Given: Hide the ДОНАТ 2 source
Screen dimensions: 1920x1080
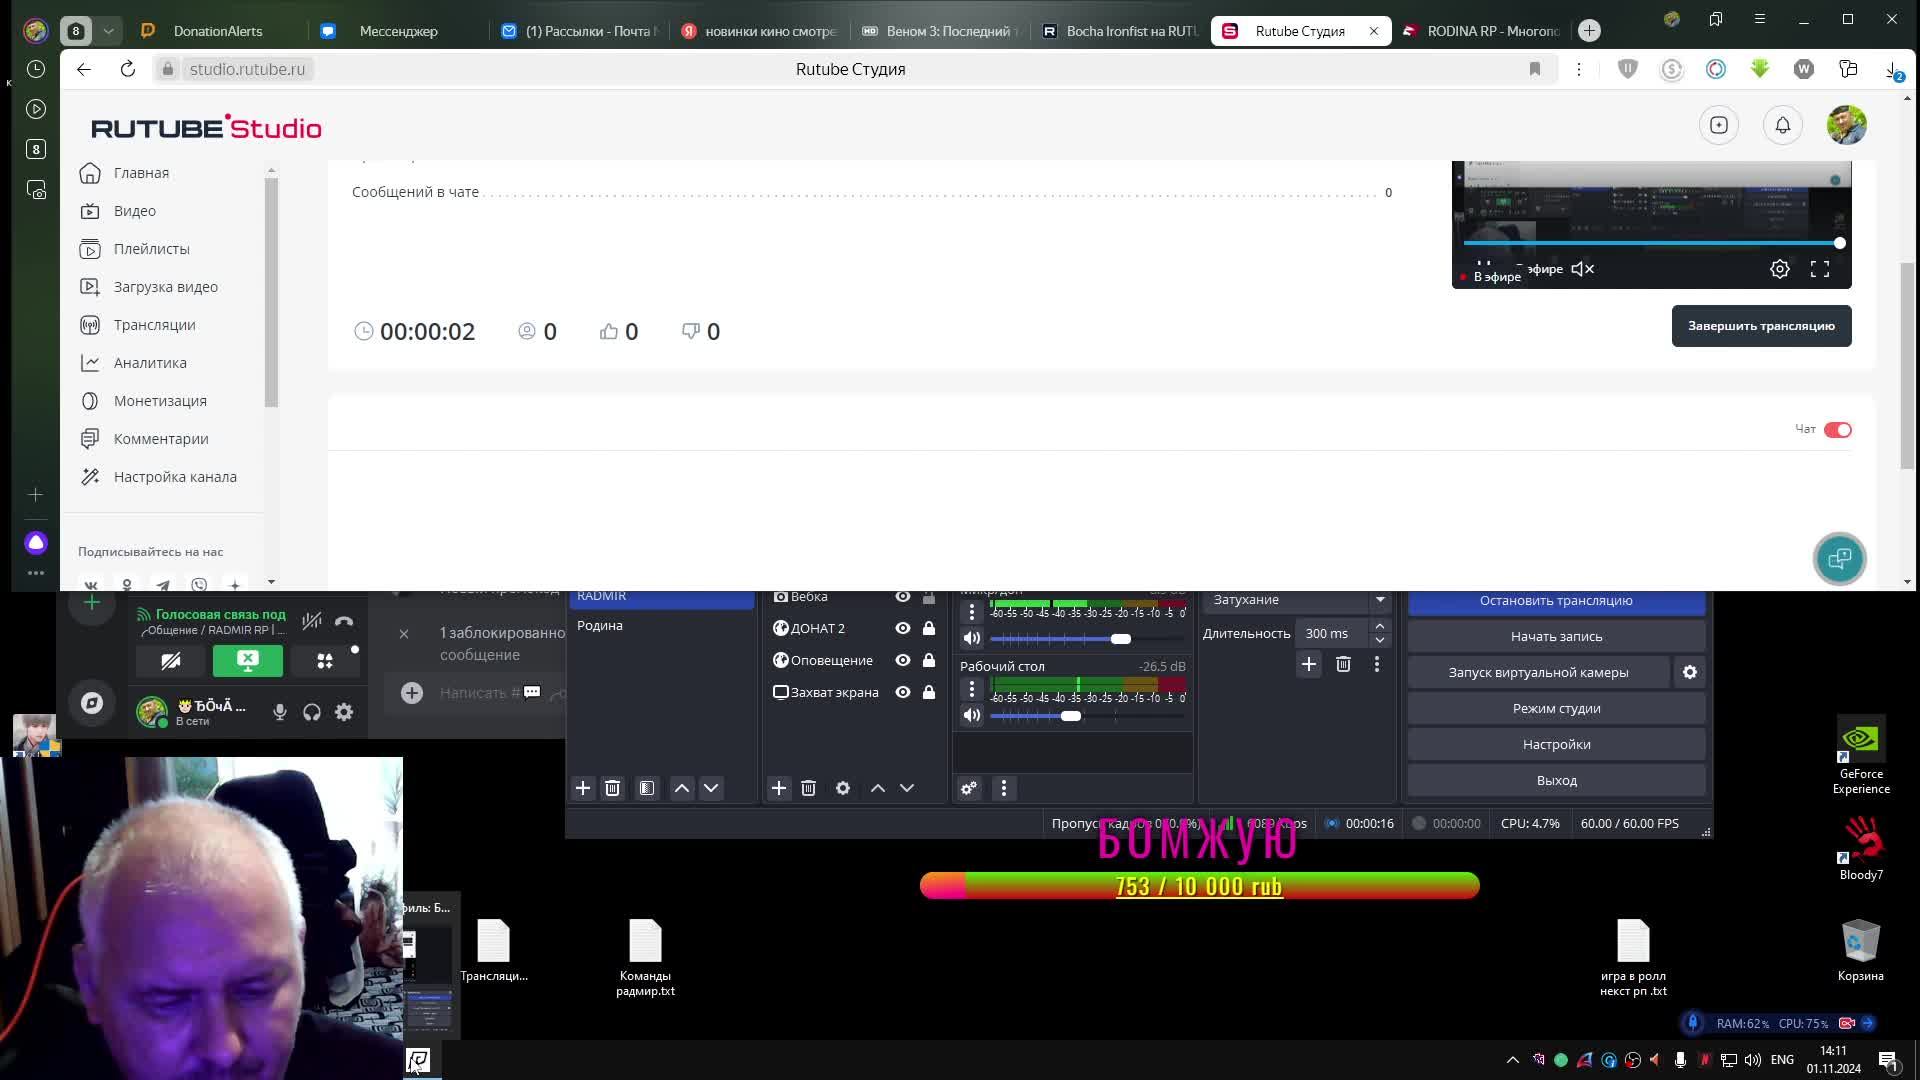Looking at the screenshot, I should [902, 629].
